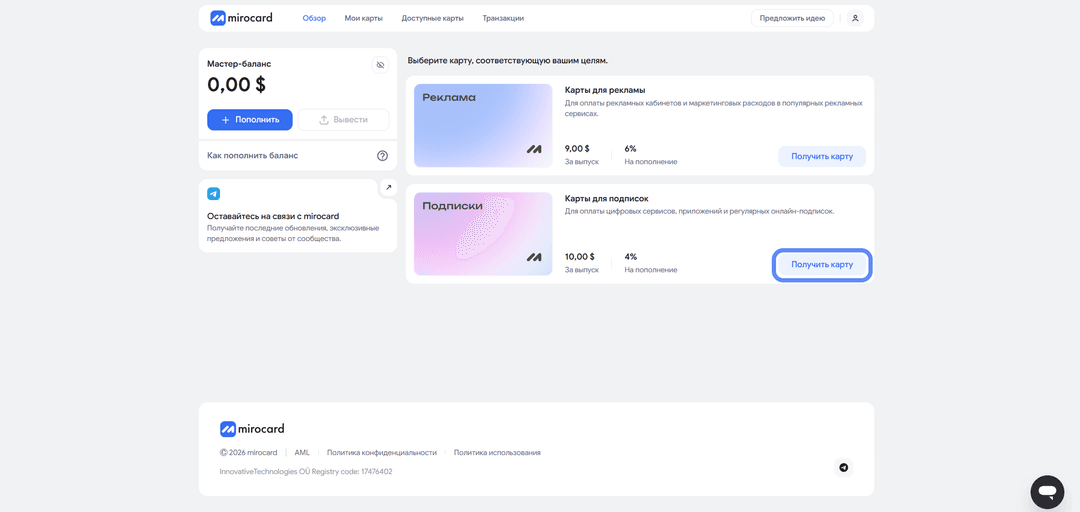Click the mirocard logo in header
The image size is (1080, 512).
[x=241, y=18]
